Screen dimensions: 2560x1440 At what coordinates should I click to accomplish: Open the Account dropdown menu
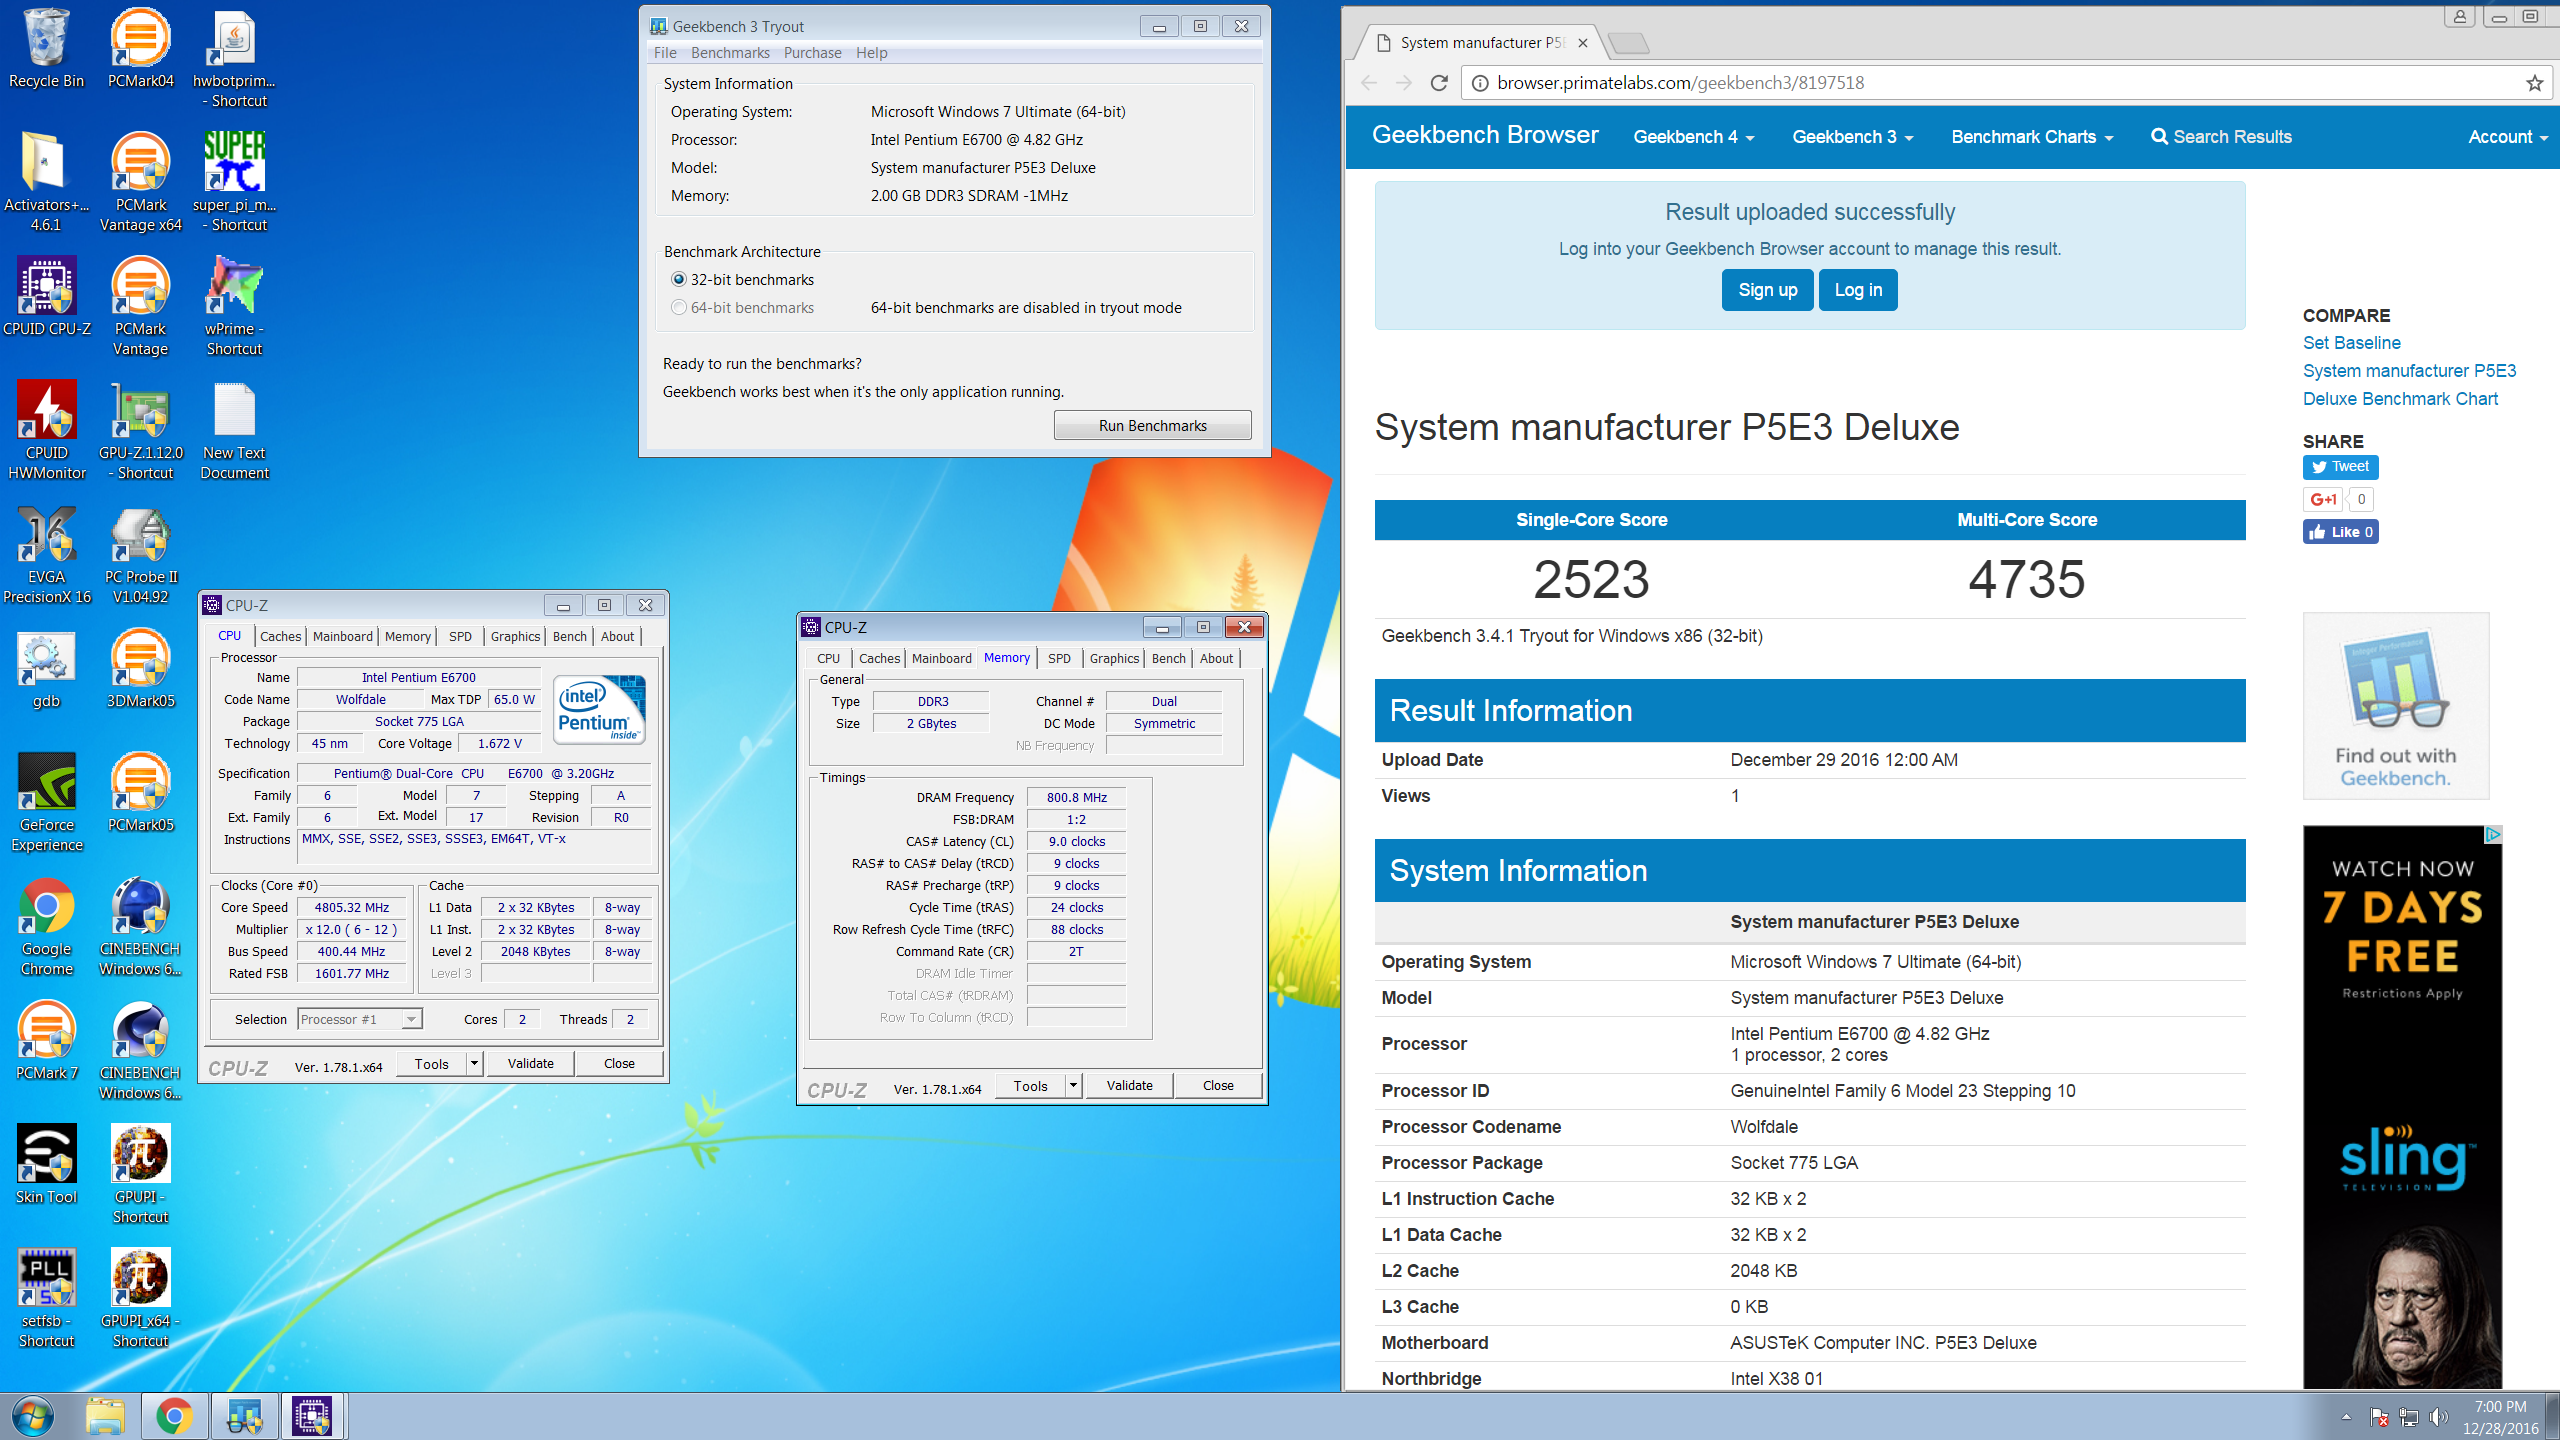coord(2507,137)
